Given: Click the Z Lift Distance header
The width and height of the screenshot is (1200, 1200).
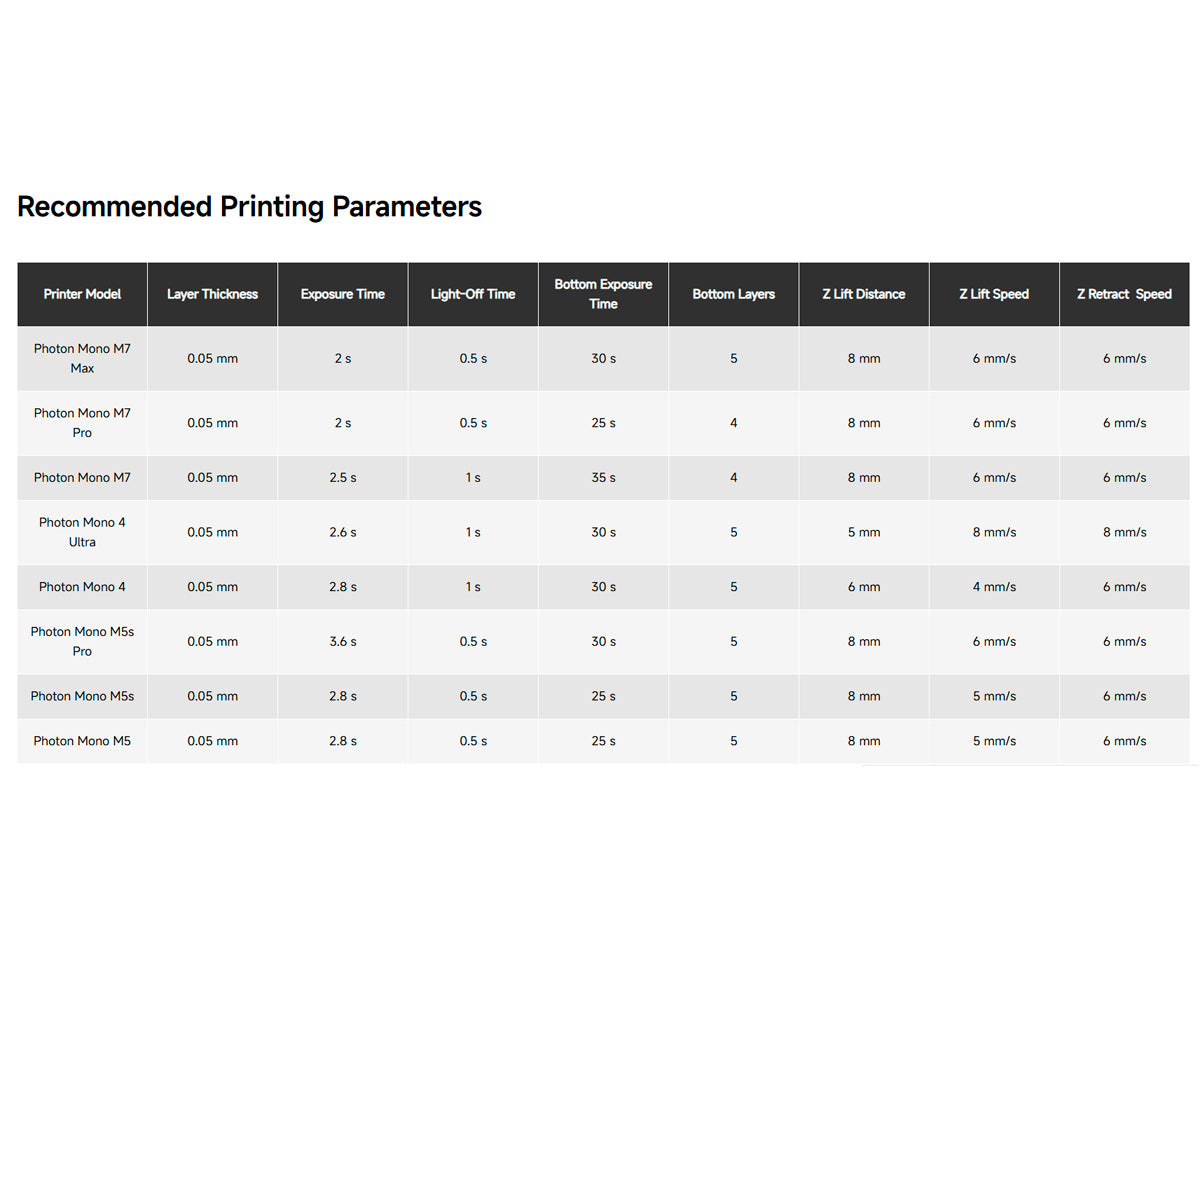Looking at the screenshot, I should pyautogui.click(x=864, y=294).
